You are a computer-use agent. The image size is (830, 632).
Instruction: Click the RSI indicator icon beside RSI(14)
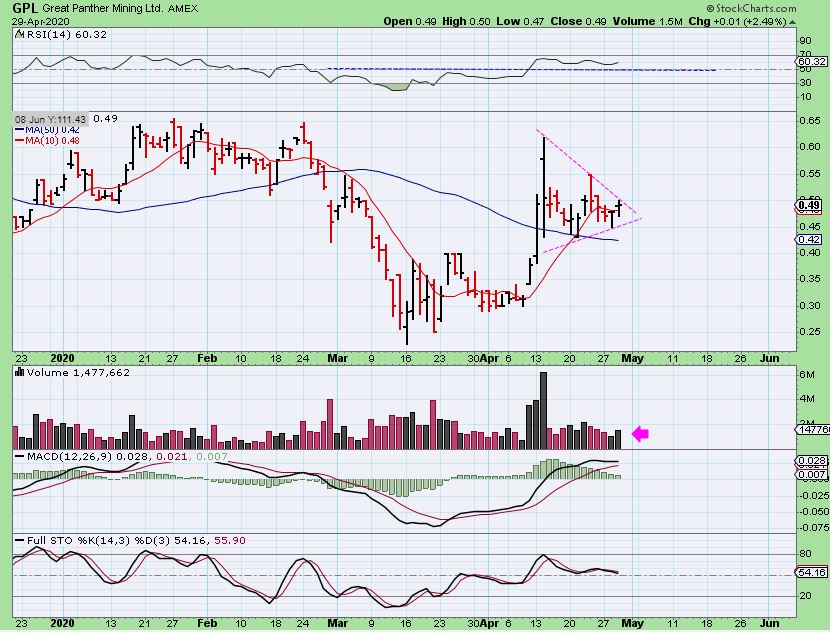[x=20, y=34]
